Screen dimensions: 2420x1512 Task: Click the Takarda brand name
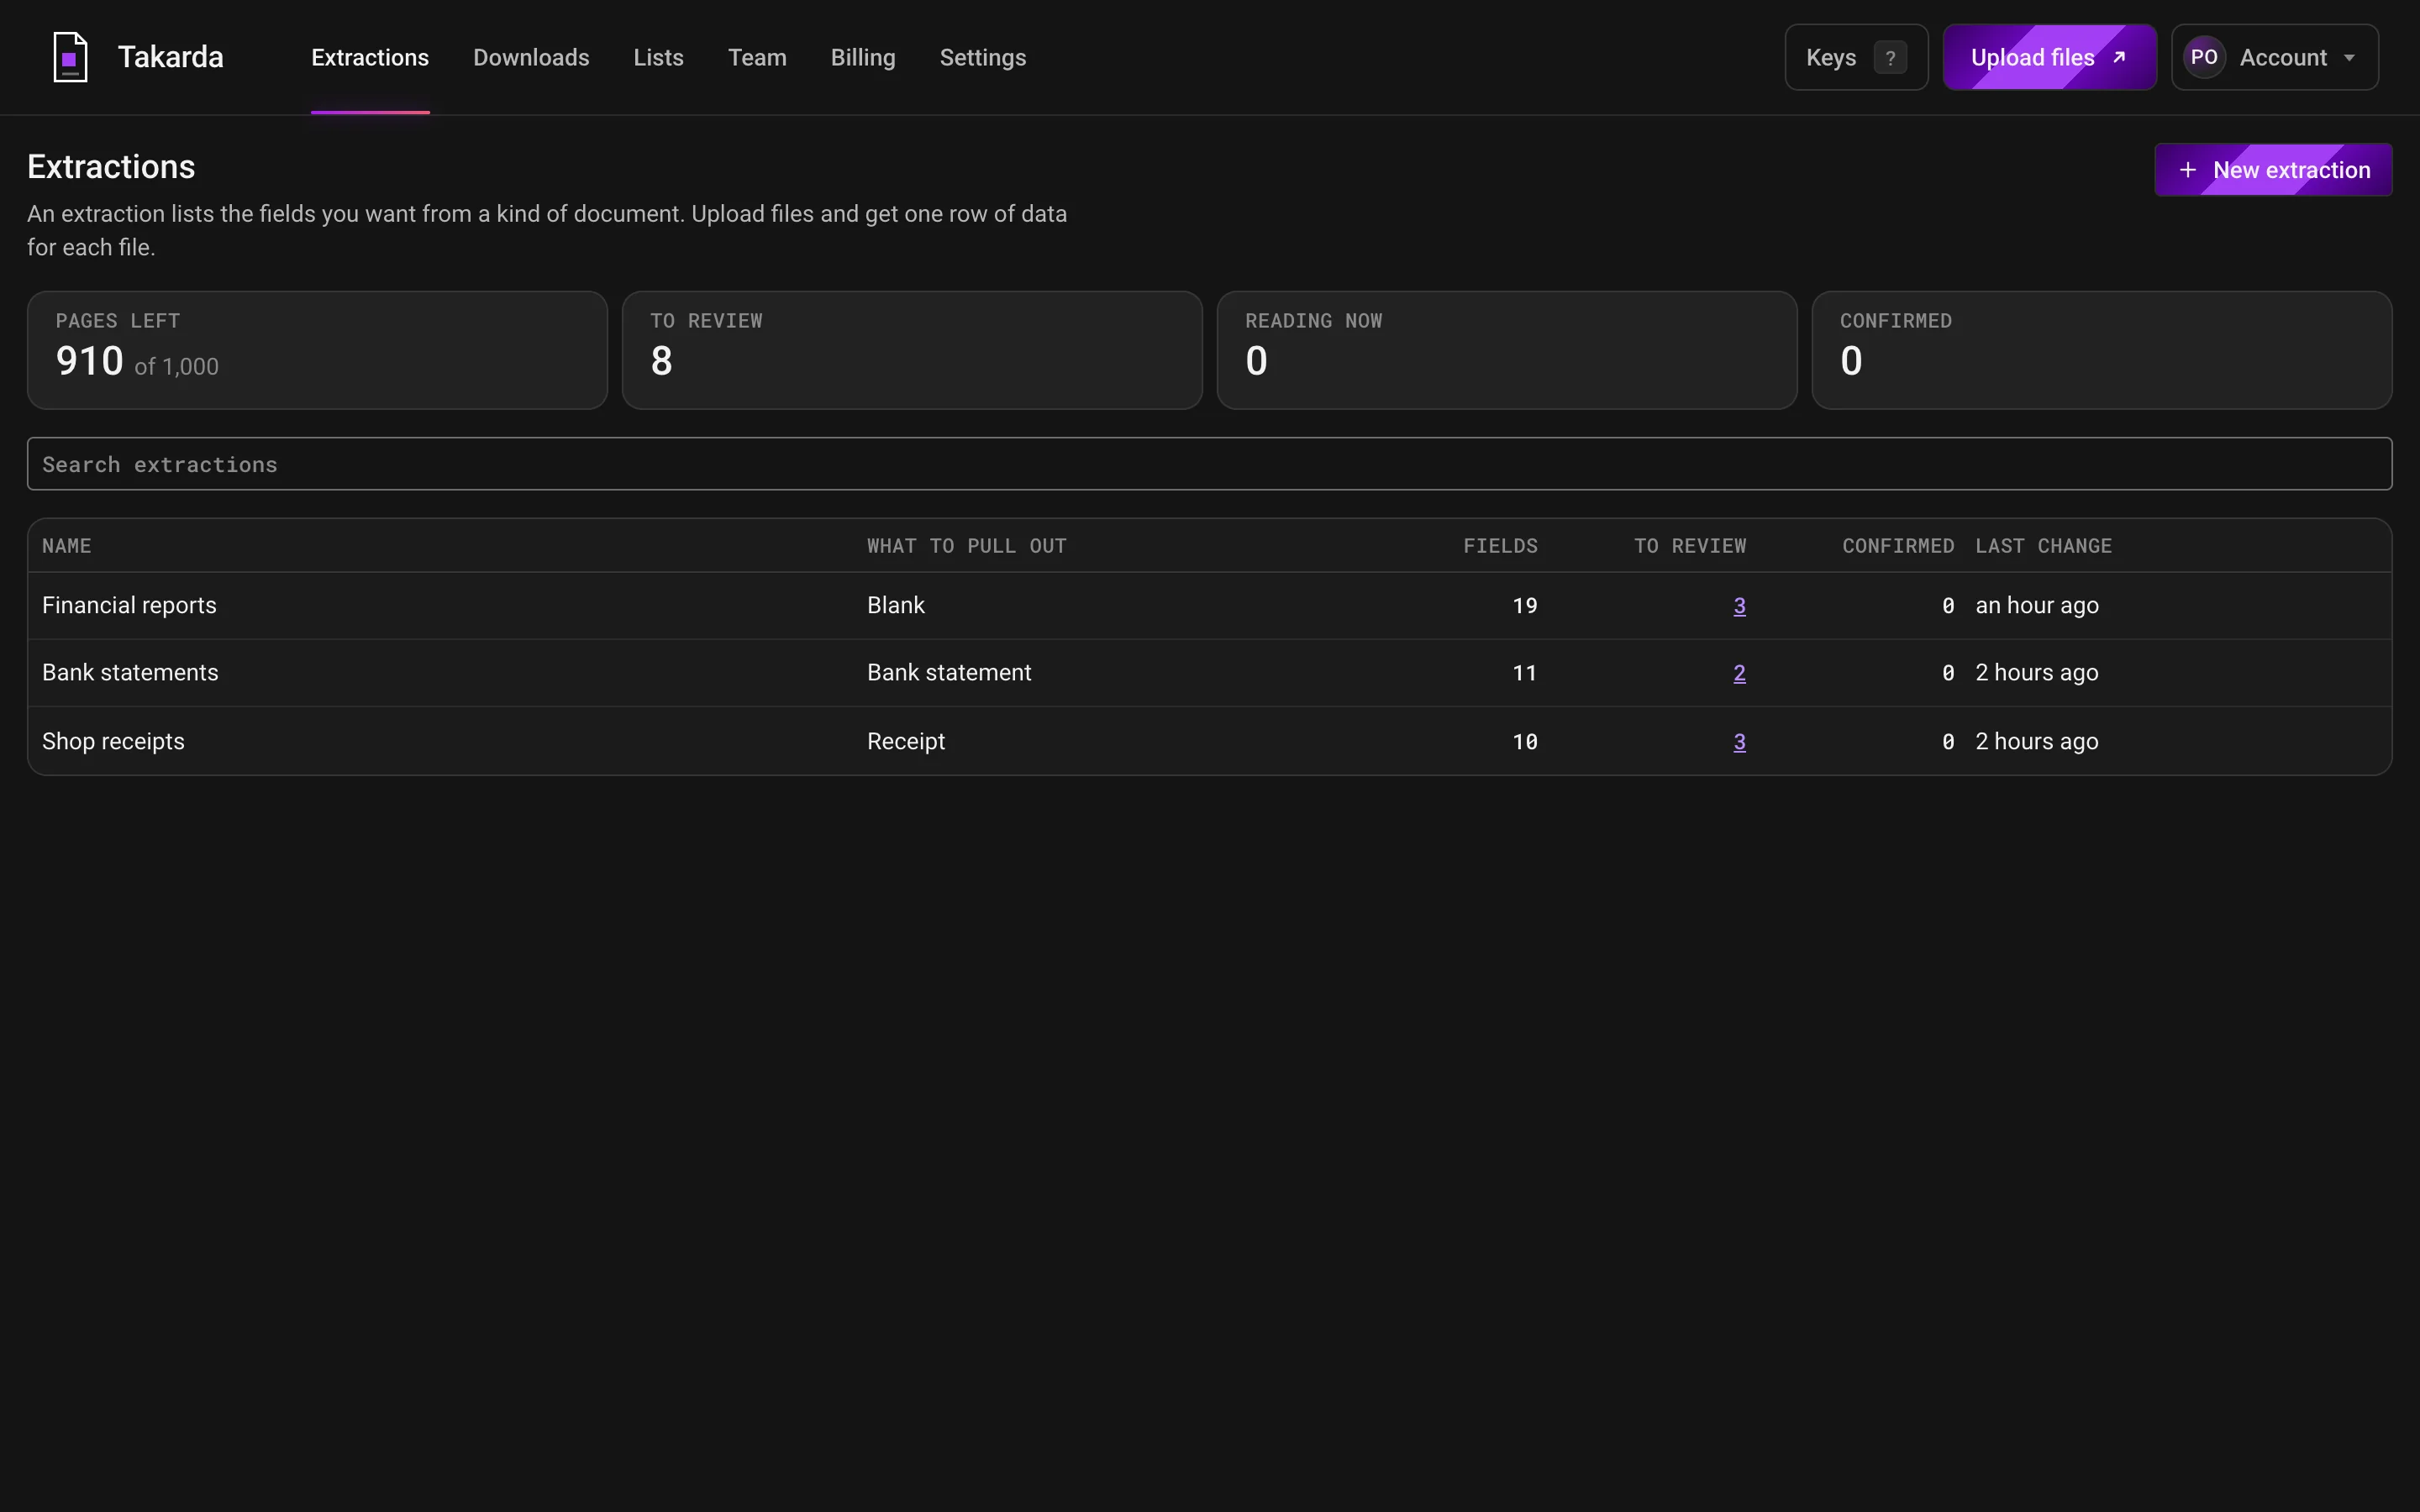point(171,57)
